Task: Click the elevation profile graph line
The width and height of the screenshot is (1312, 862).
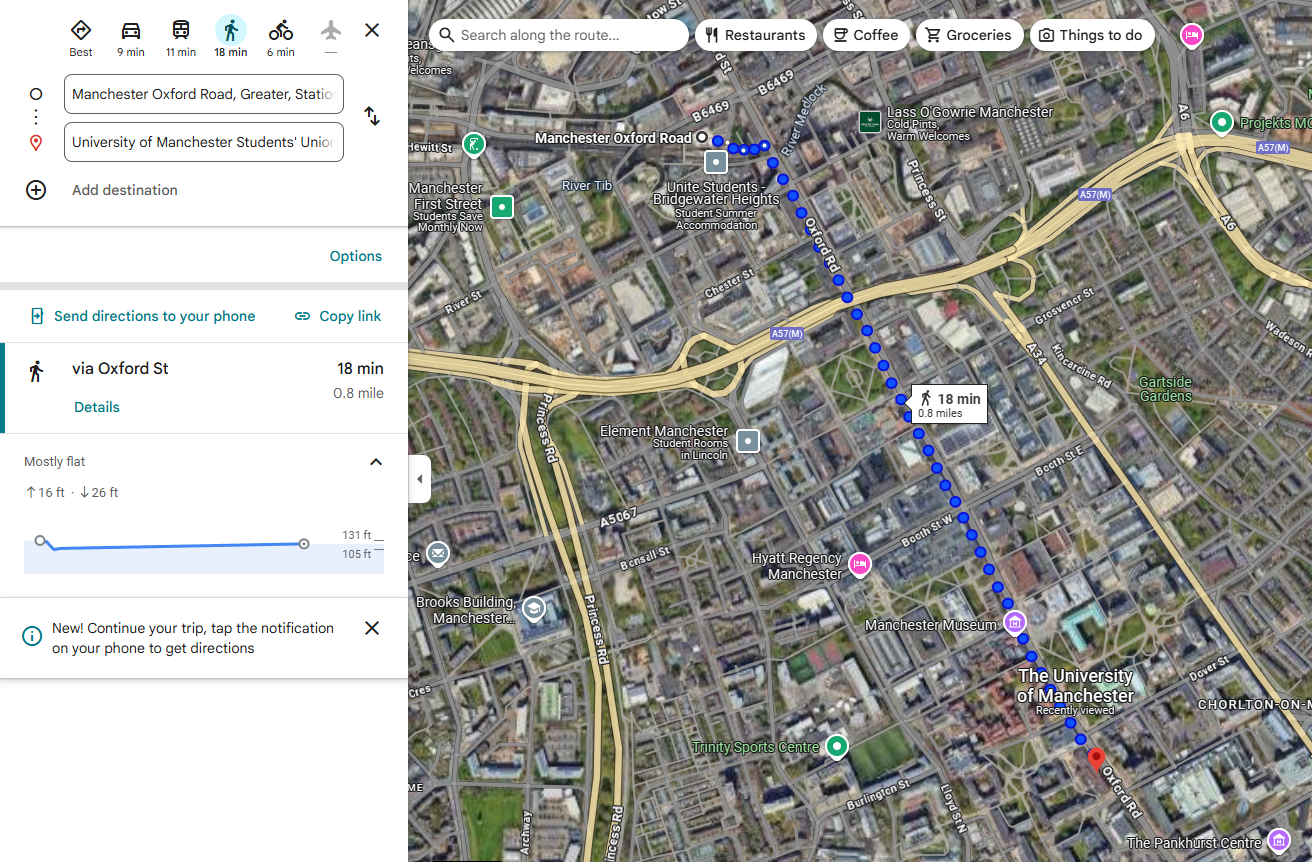Action: tap(172, 545)
